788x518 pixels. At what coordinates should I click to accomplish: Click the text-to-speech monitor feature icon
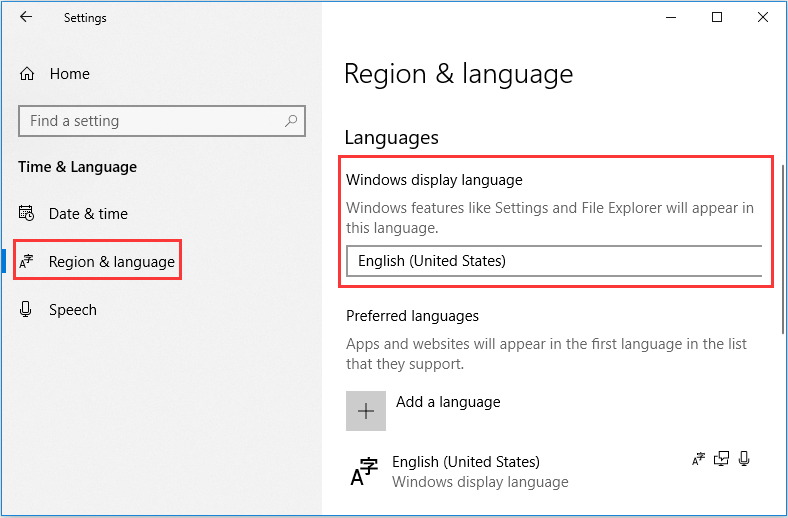click(721, 459)
